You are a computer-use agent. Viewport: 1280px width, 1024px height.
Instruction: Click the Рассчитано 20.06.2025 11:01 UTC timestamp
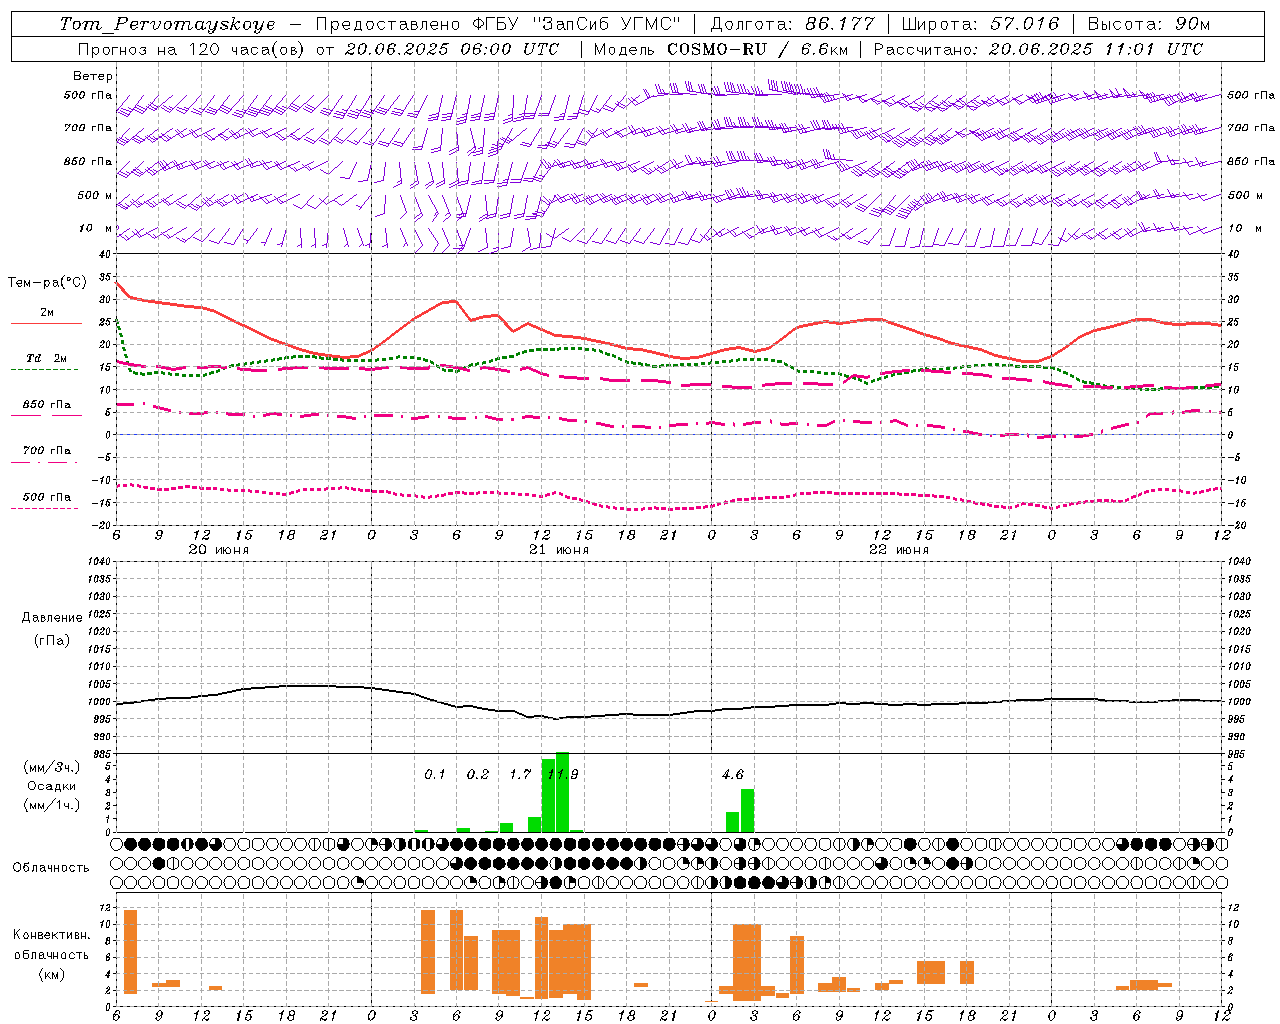(1038, 49)
